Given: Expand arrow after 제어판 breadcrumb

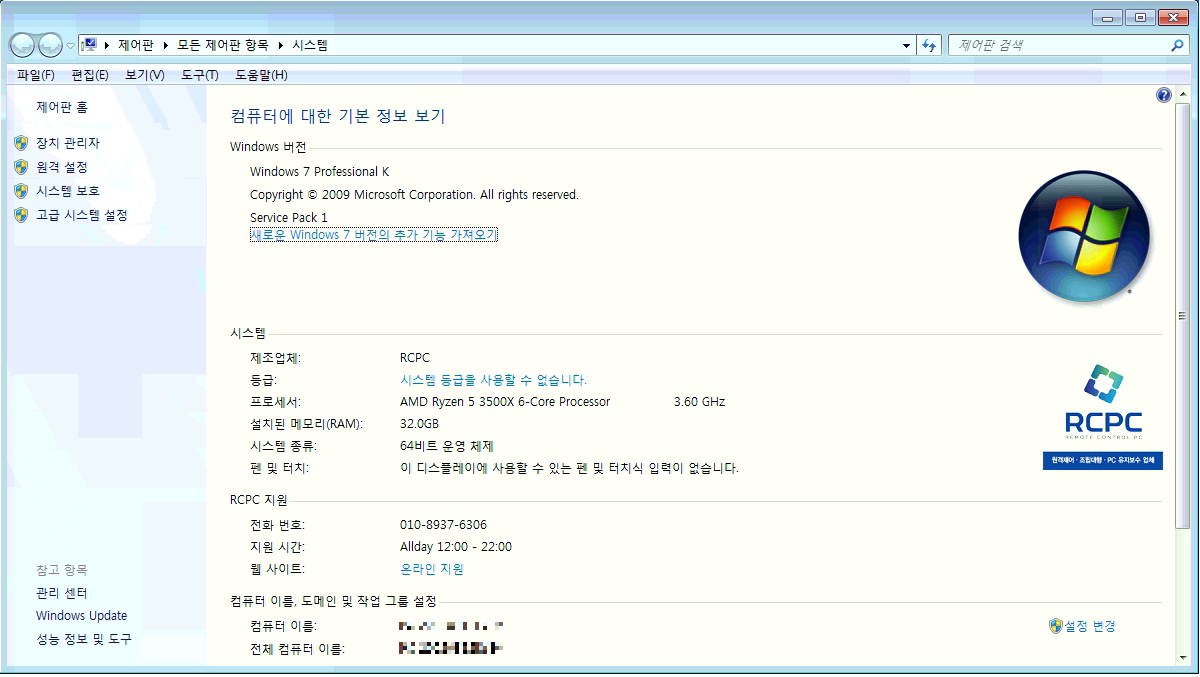Looking at the screenshot, I should point(166,45).
